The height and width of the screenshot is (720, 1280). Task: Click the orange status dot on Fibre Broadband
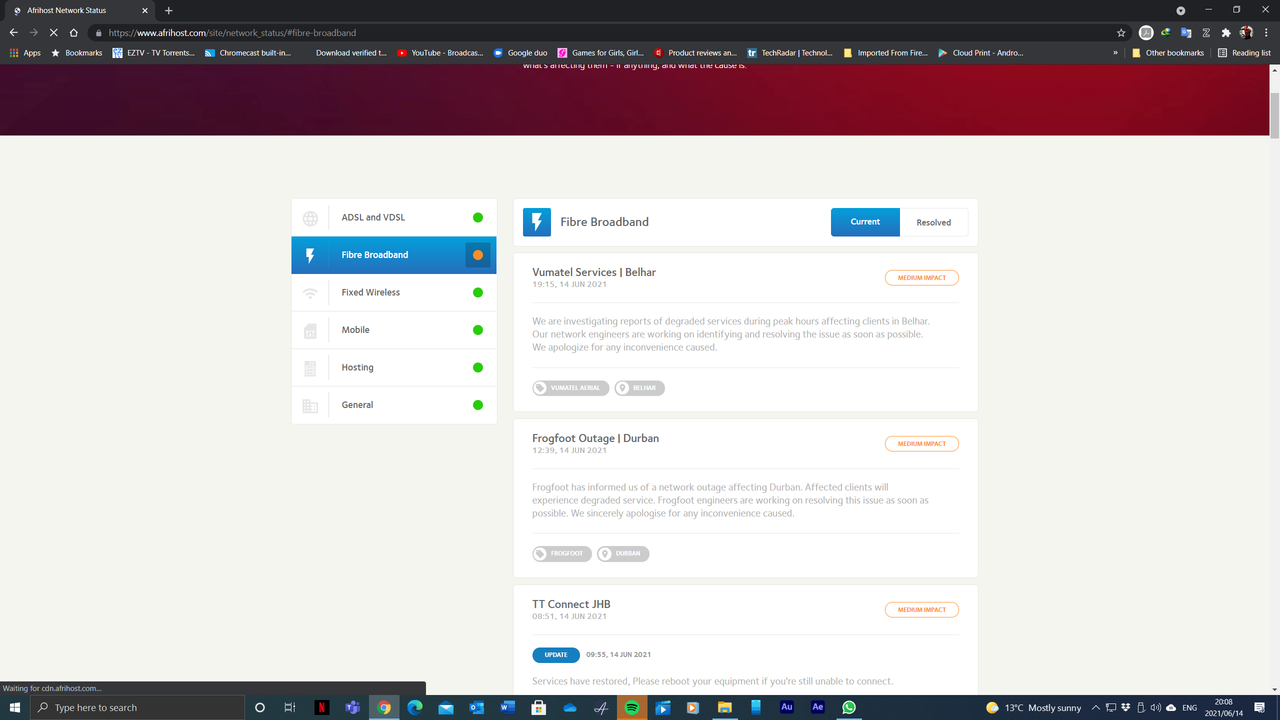[478, 255]
